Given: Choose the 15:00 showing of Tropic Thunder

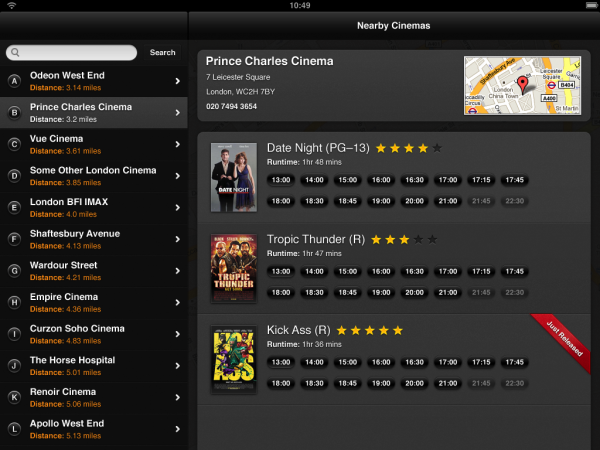Looking at the screenshot, I should (x=347, y=271).
